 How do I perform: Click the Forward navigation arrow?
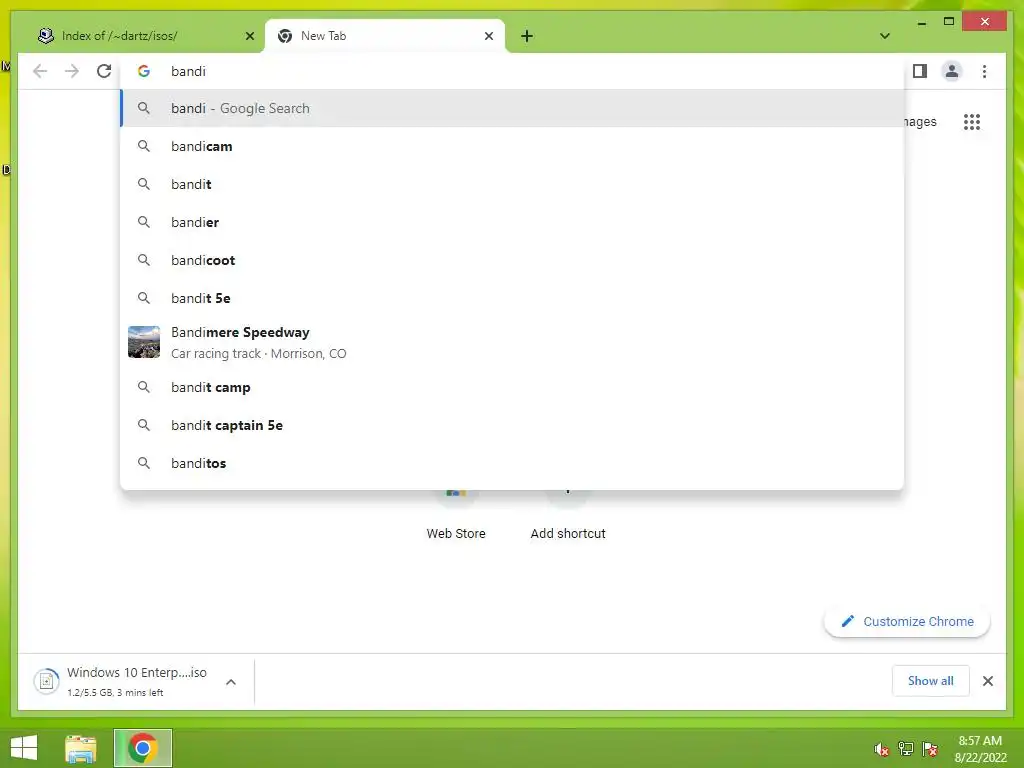[72, 71]
